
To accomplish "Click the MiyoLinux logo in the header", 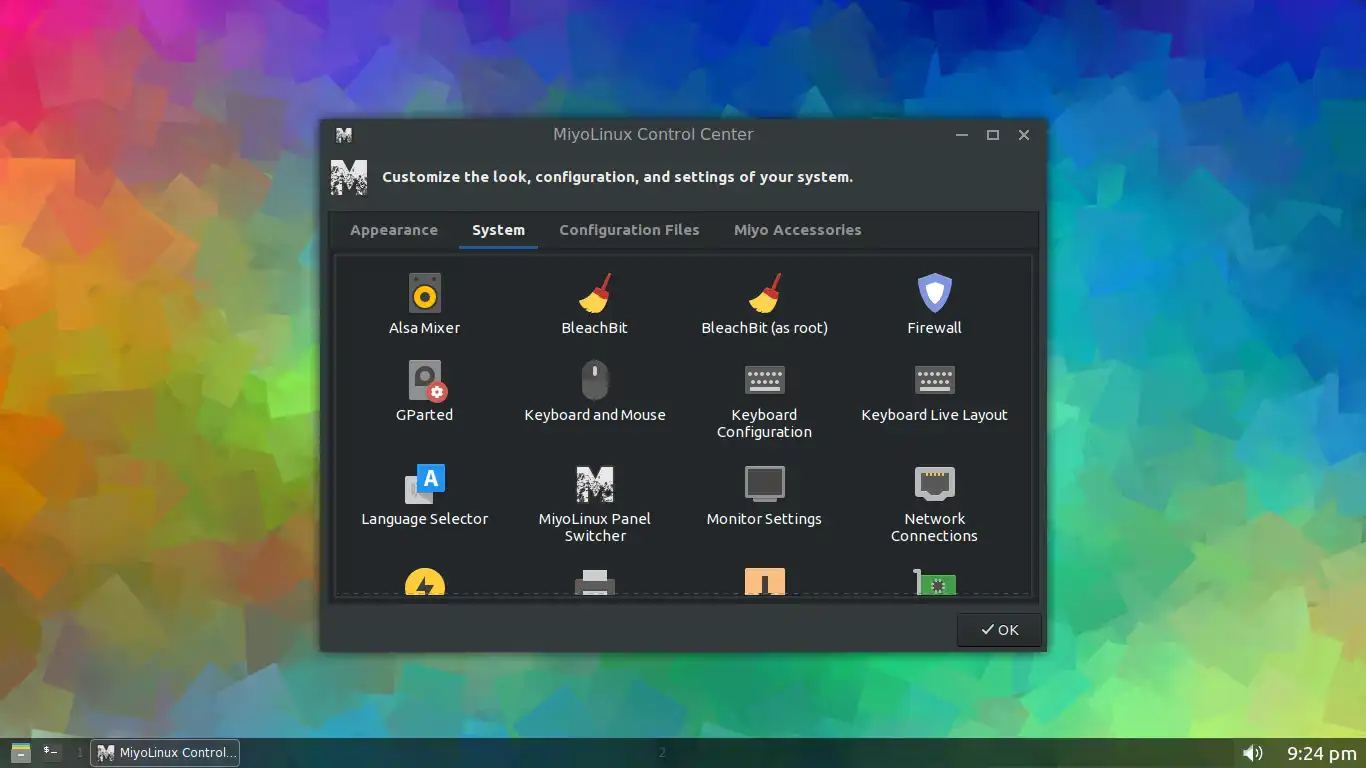I will coord(349,177).
